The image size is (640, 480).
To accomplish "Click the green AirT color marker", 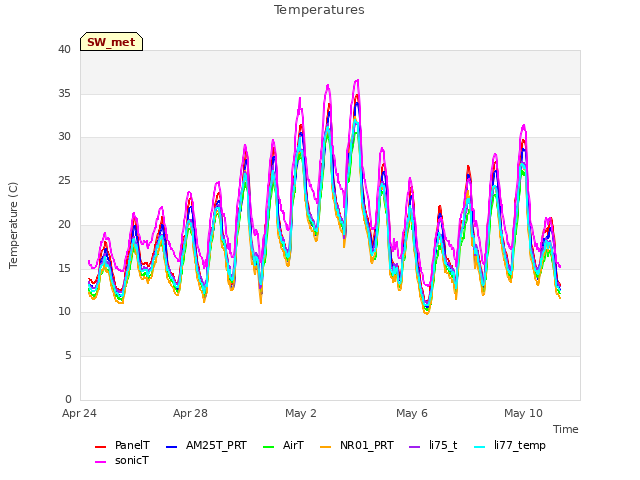I will pyautogui.click(x=269, y=447).
